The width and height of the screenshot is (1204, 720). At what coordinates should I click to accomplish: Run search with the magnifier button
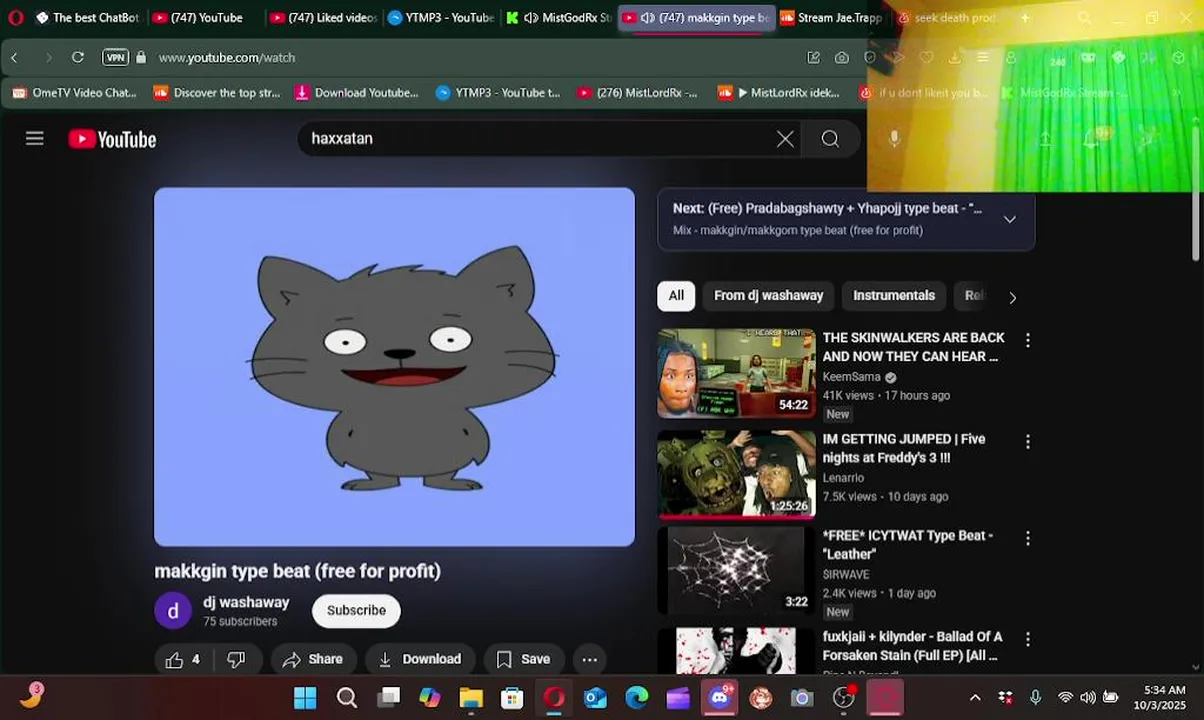click(x=830, y=139)
